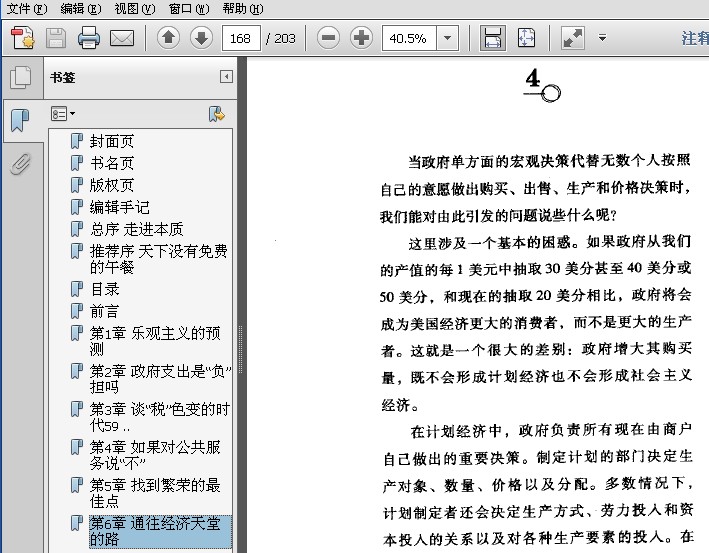Open the 帮助(H) menu
The width and height of the screenshot is (709, 553).
pyautogui.click(x=242, y=8)
